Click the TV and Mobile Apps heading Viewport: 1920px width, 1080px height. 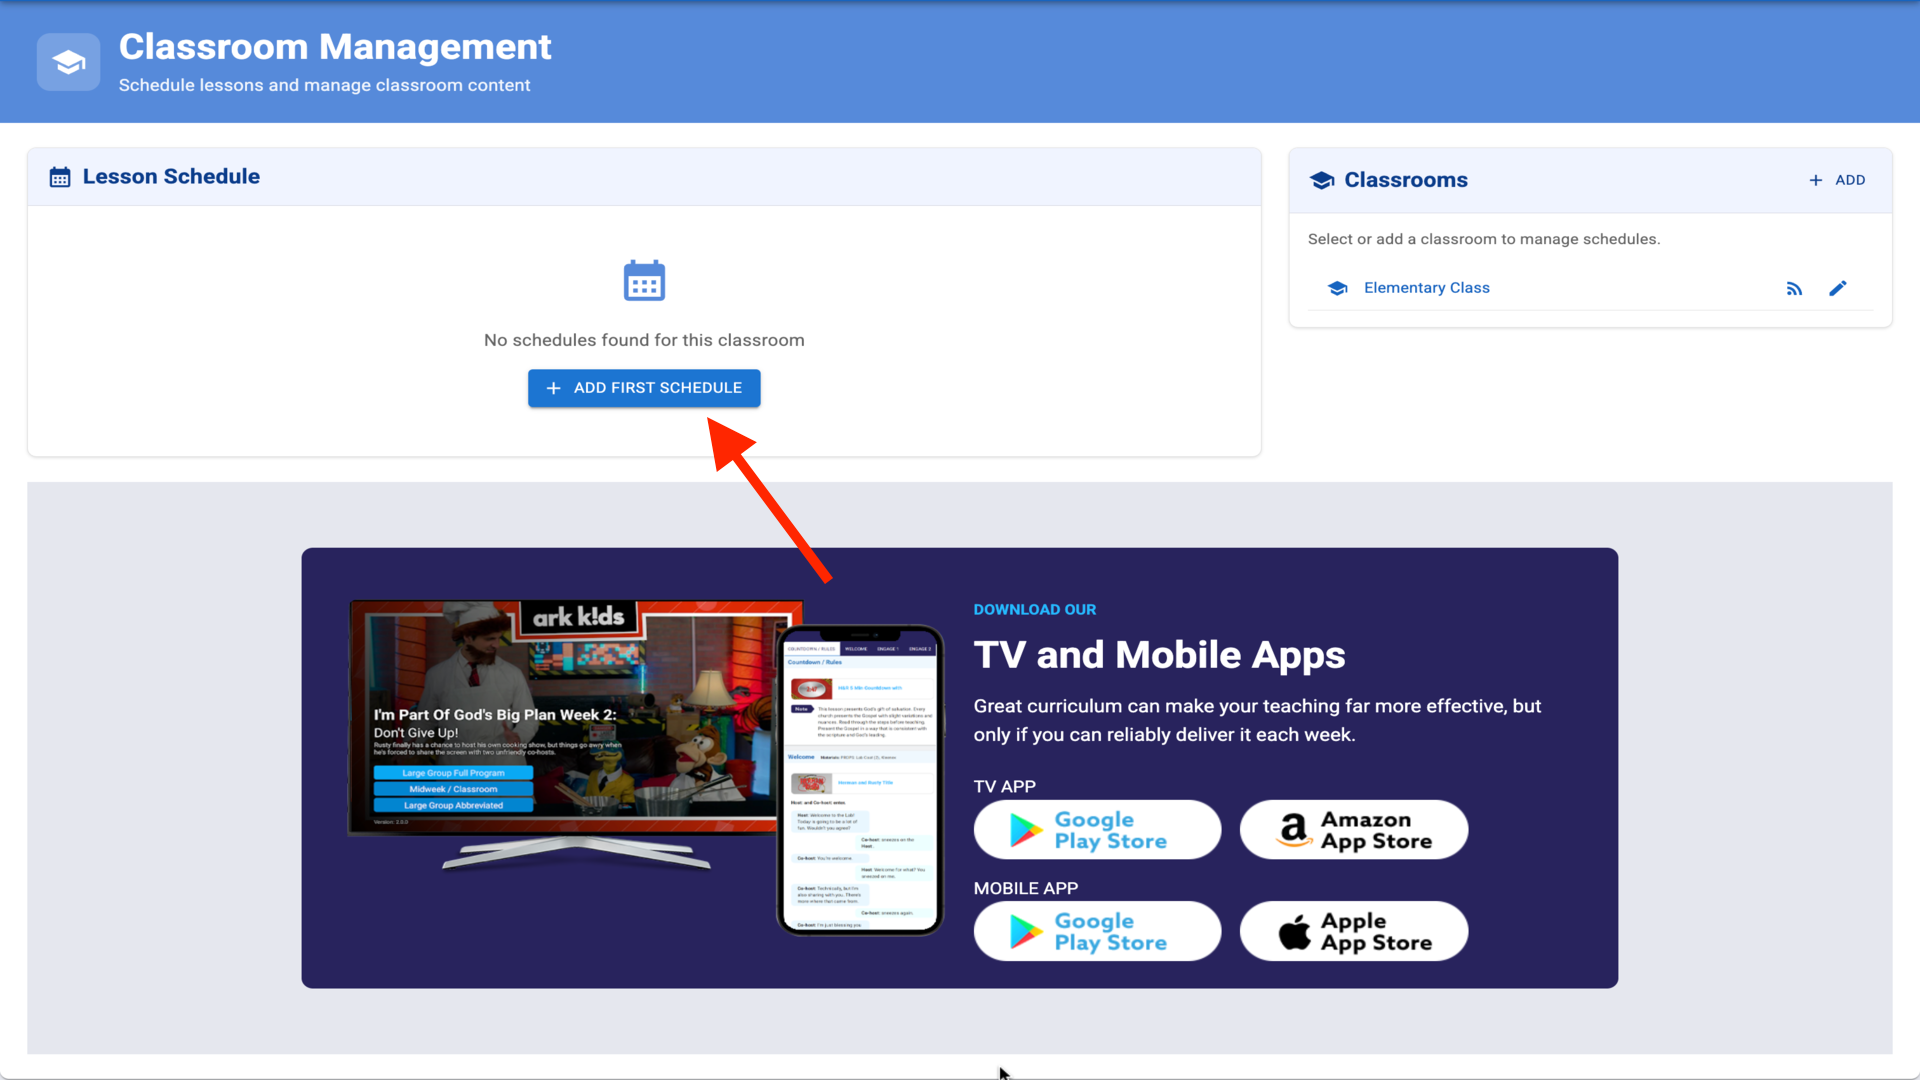[1159, 655]
